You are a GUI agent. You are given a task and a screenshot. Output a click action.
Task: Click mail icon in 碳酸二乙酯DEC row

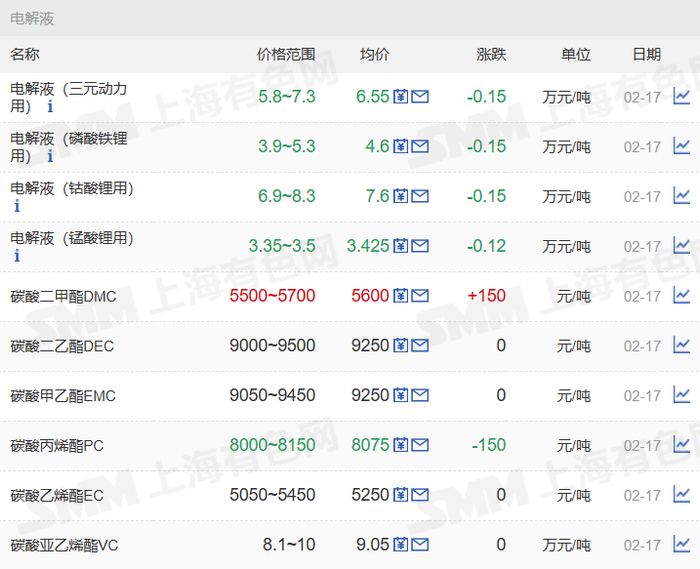tap(420, 345)
